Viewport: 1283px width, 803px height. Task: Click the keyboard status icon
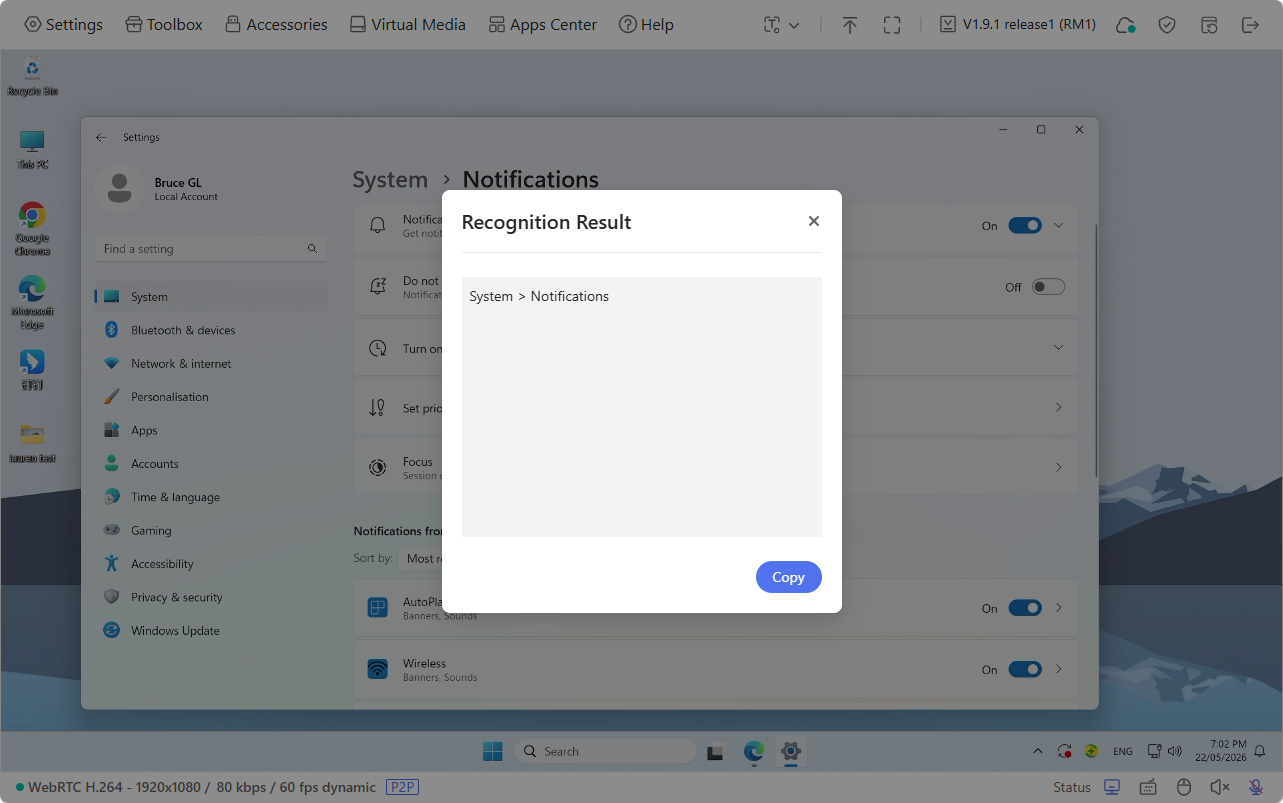tap(1149, 787)
